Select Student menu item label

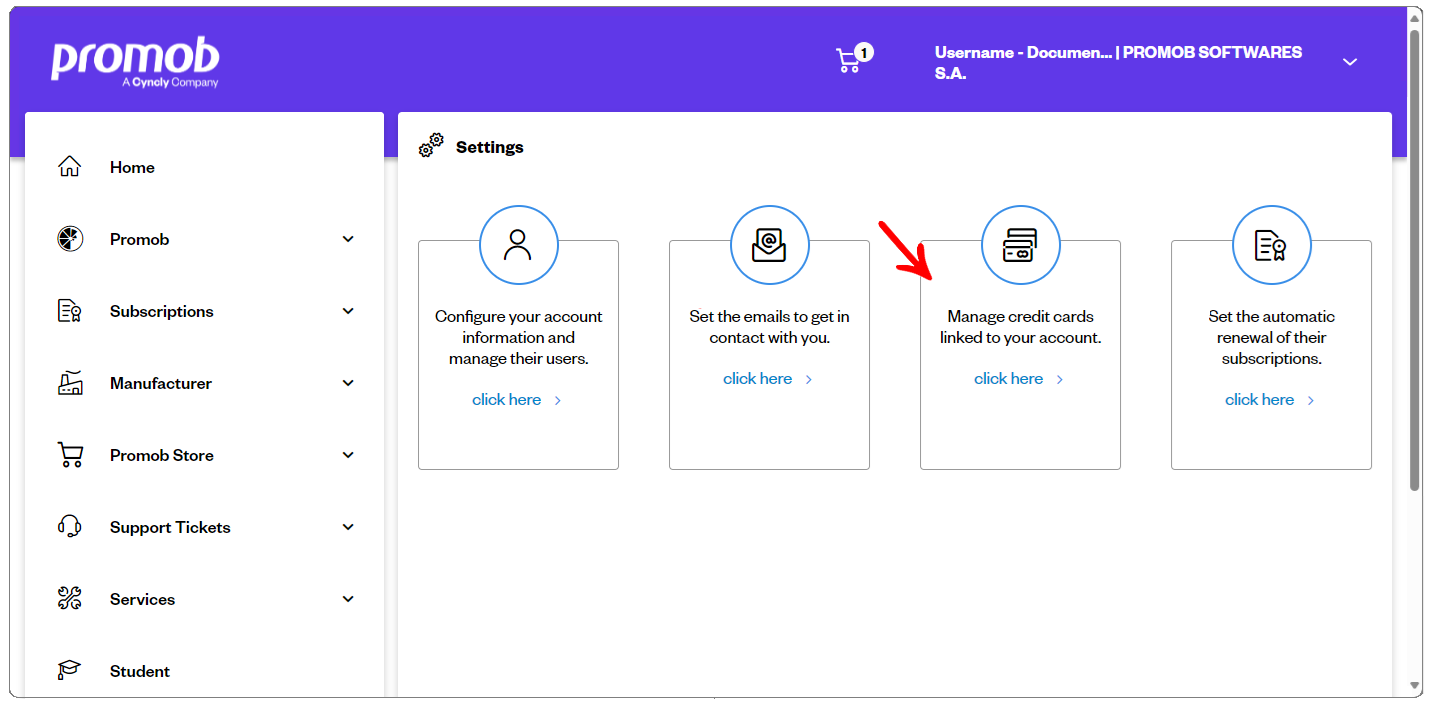click(x=140, y=671)
